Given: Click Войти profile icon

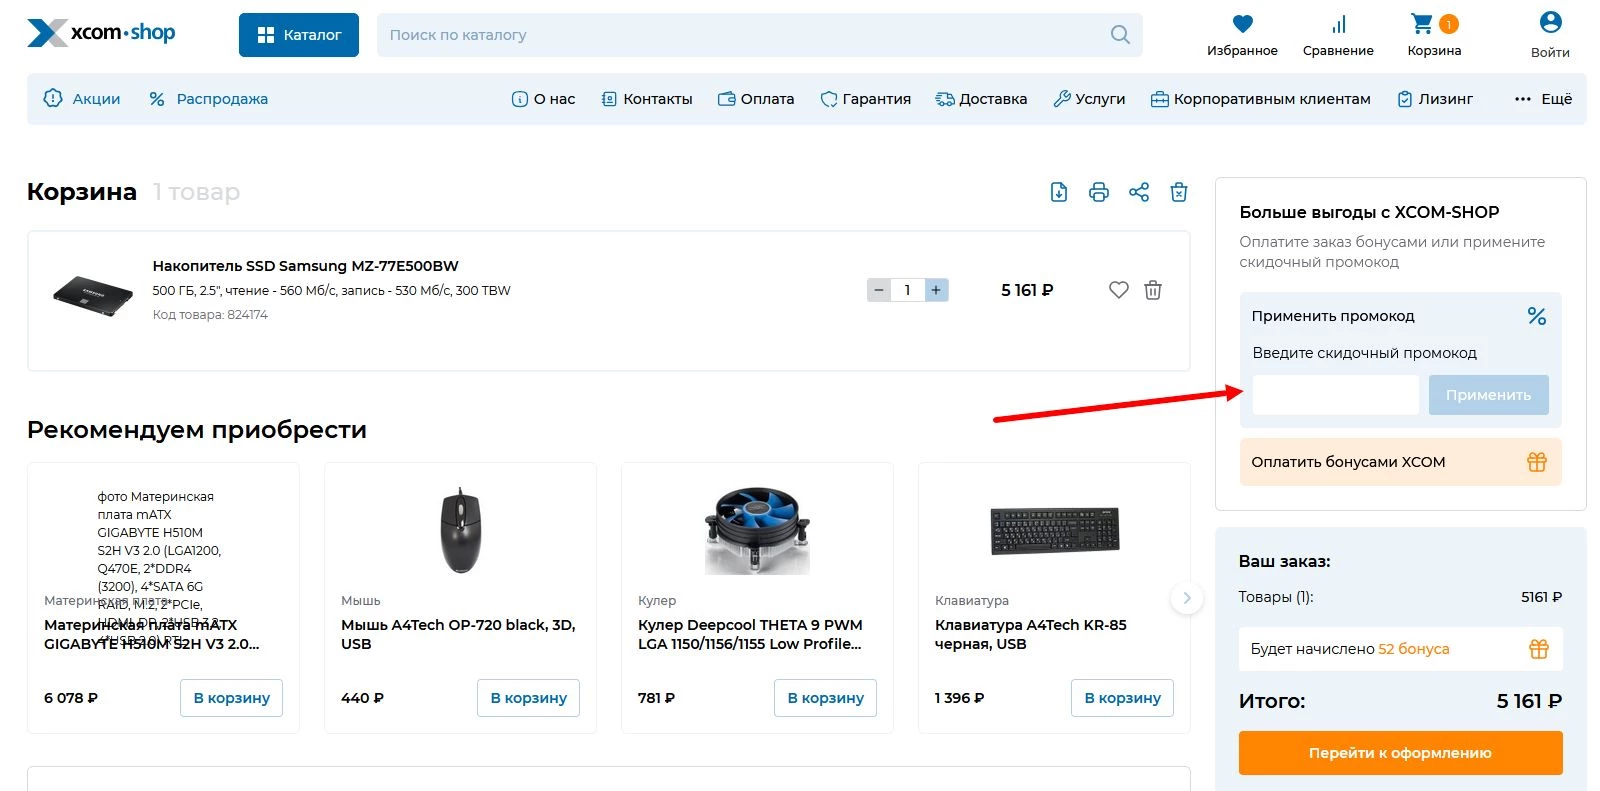Looking at the screenshot, I should coord(1550,23).
